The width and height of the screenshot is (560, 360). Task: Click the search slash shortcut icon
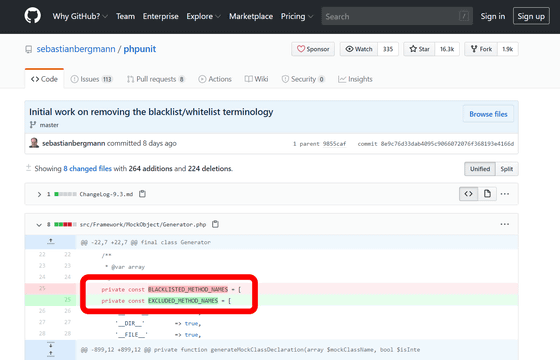(464, 16)
